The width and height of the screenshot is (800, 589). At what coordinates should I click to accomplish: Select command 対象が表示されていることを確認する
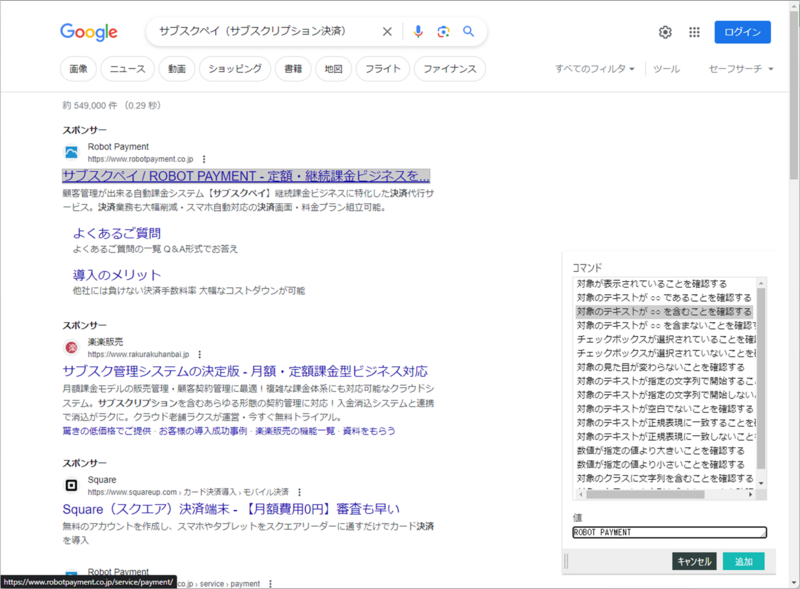click(x=664, y=284)
